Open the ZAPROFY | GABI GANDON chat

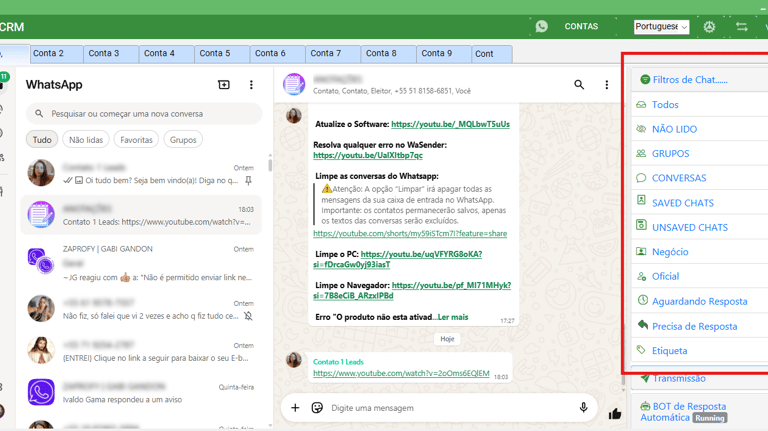pyautogui.click(x=141, y=263)
